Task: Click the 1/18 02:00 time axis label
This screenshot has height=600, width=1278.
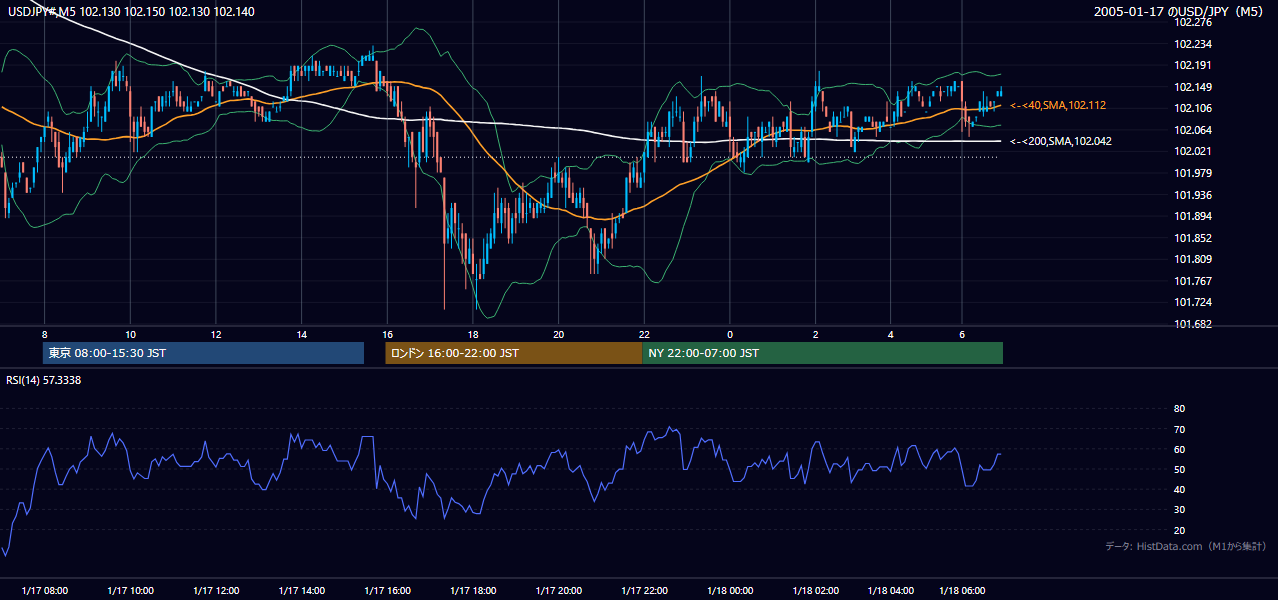Action: 816,591
